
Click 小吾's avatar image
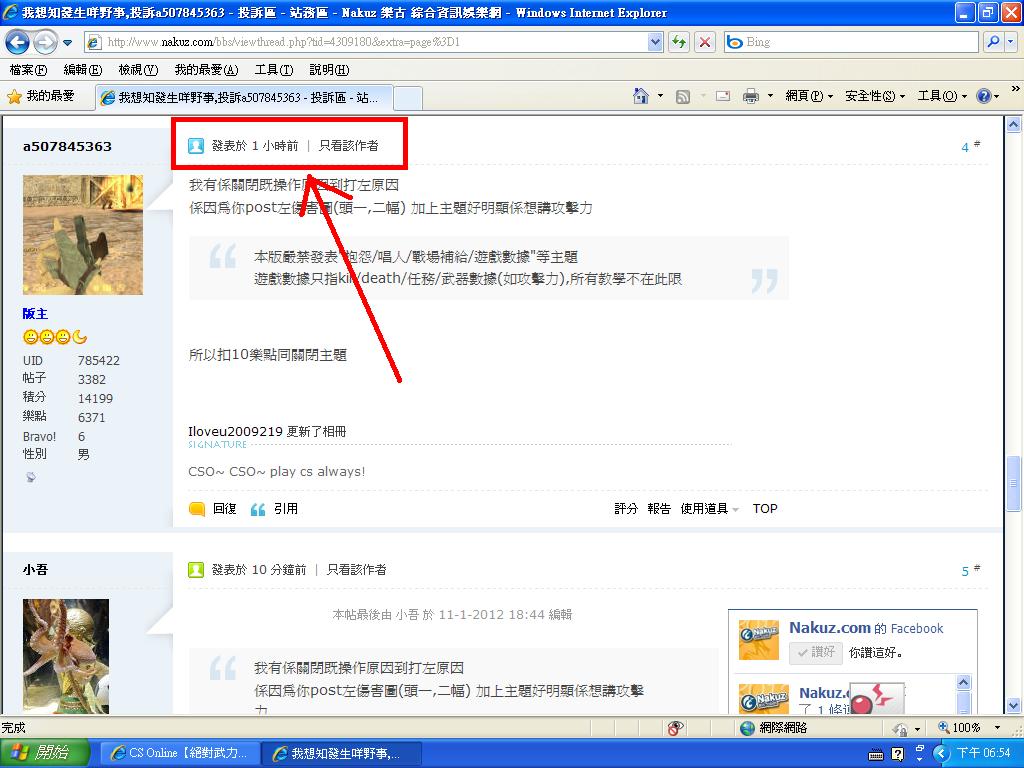point(66,656)
